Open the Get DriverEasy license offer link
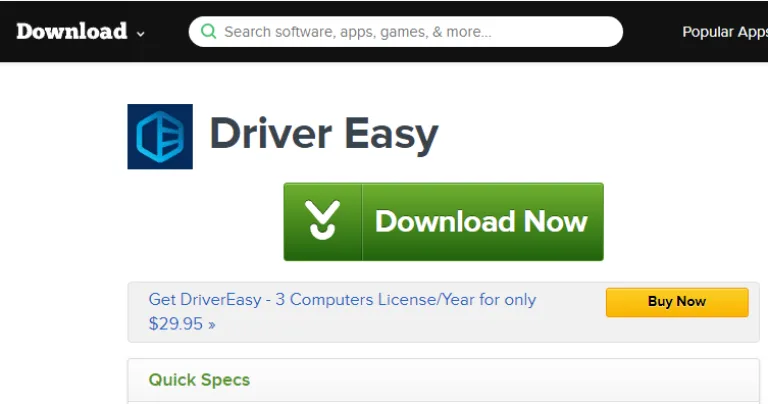 pyautogui.click(x=342, y=311)
